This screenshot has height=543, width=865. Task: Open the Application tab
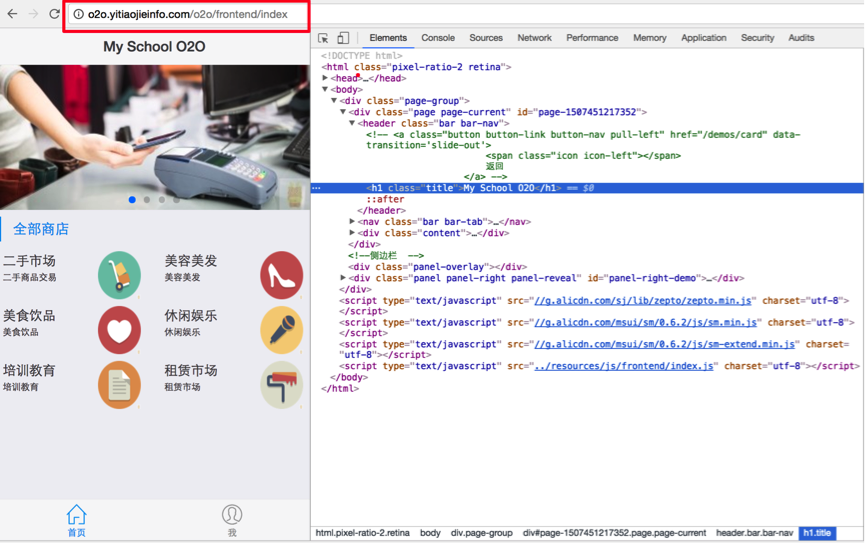tap(703, 38)
